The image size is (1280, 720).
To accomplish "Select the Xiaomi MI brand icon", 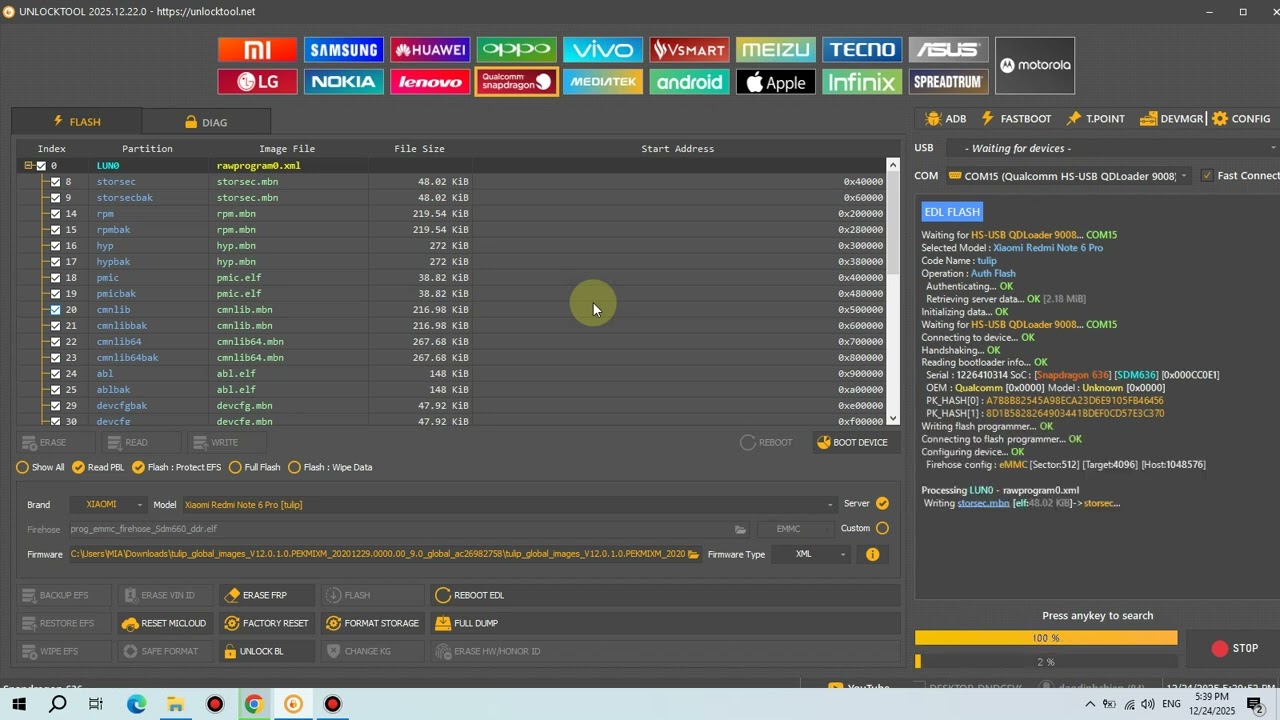I will (x=258, y=50).
